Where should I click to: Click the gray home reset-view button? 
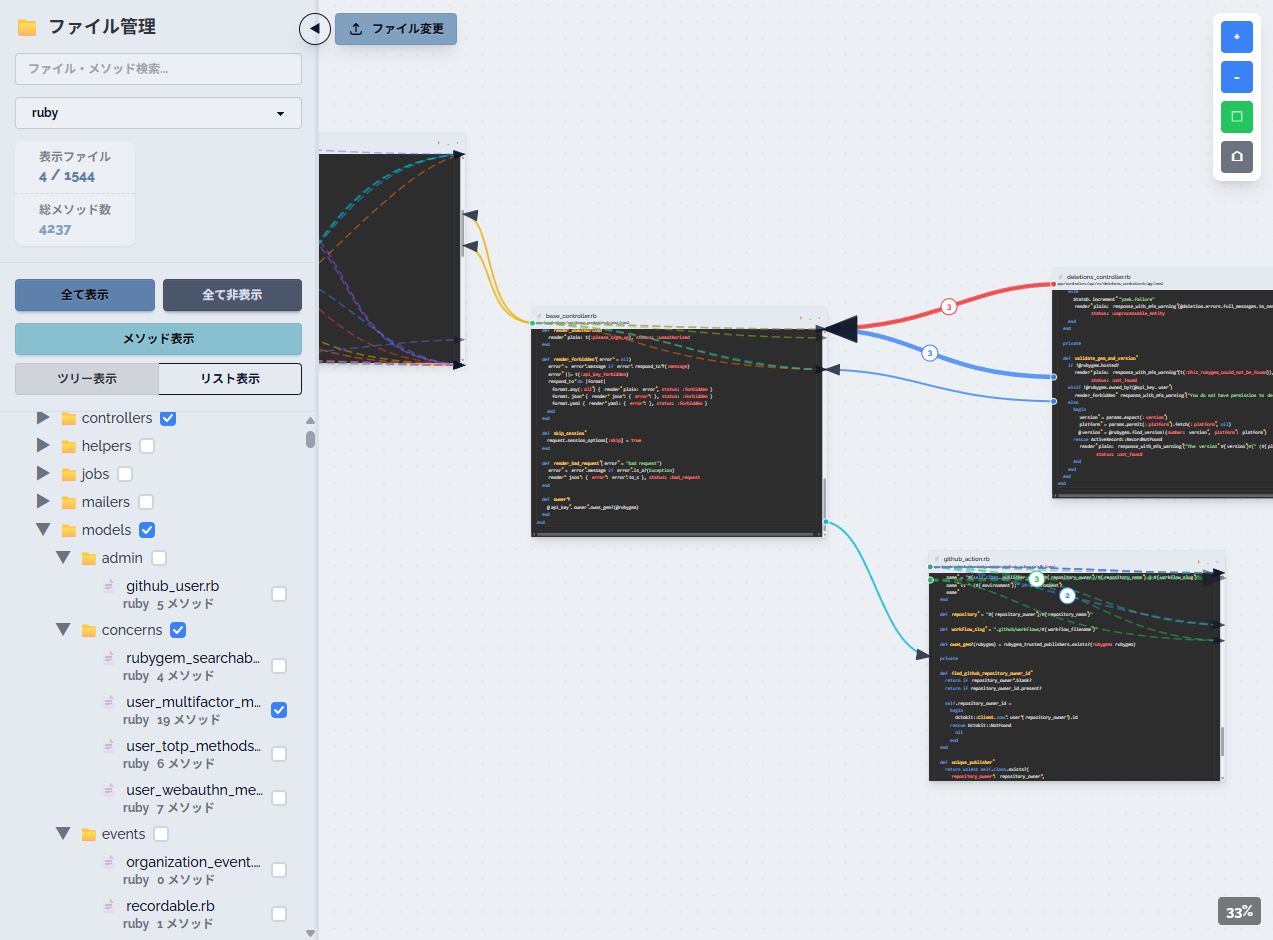click(x=1237, y=157)
